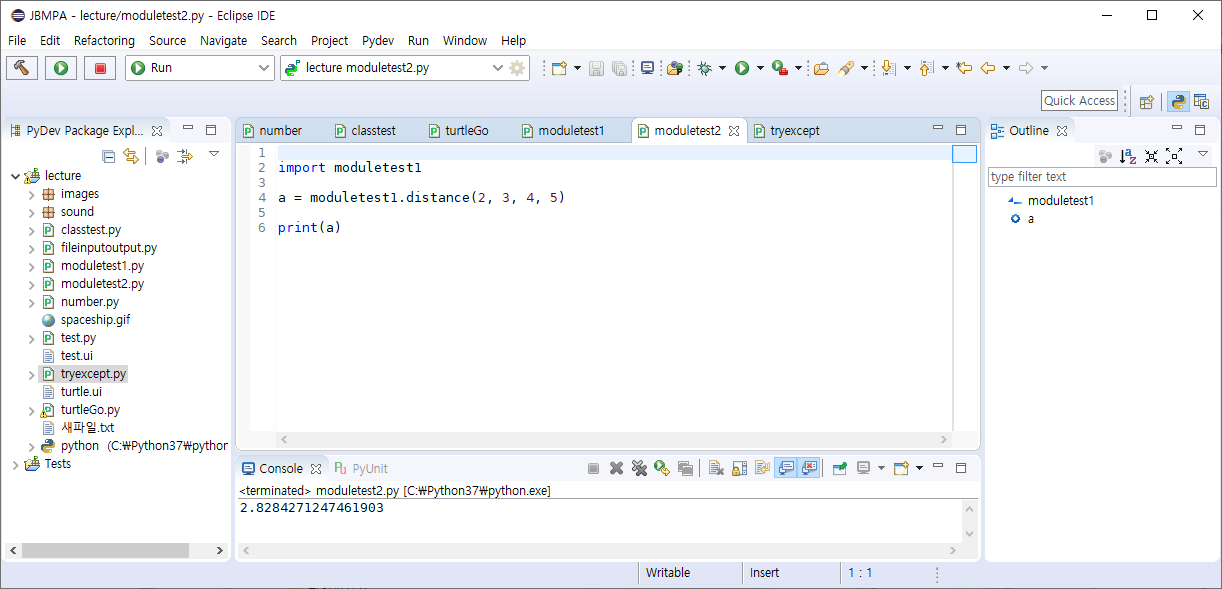The image size is (1222, 589).
Task: Expand the moduletest1.py tree node
Action: click(32, 266)
